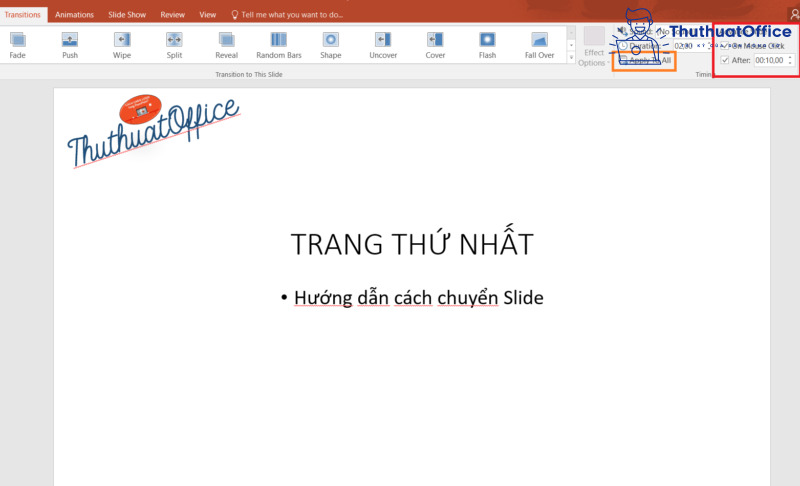800x486 pixels.
Task: Apply the Split transition
Action: click(174, 45)
